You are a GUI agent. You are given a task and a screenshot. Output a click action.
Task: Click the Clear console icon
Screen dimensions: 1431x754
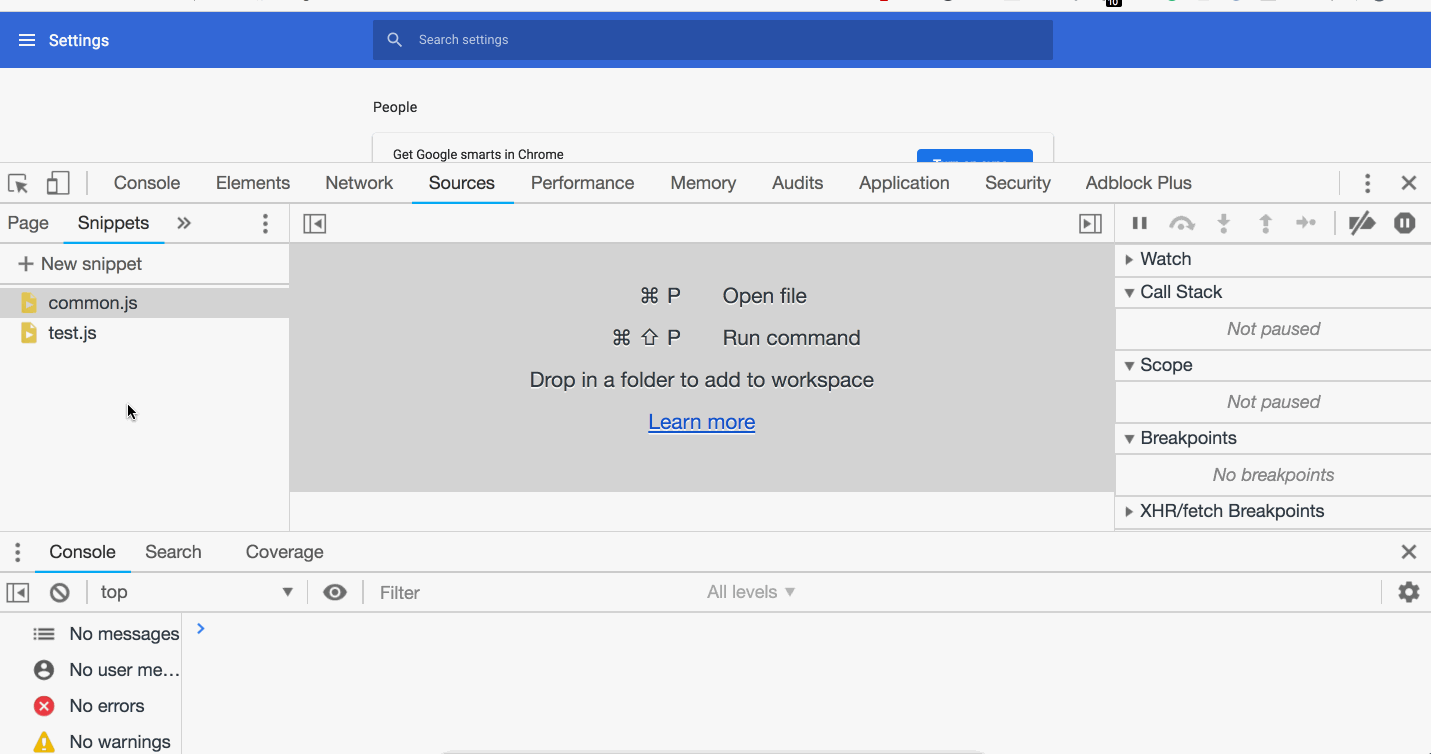(59, 592)
